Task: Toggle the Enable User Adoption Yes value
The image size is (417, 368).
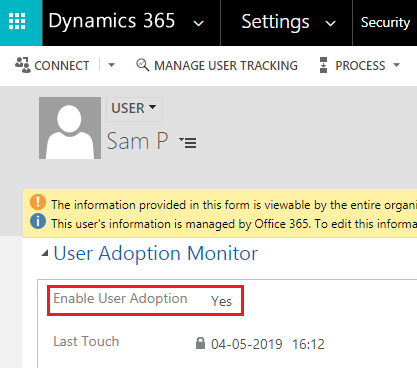Action: [x=221, y=301]
